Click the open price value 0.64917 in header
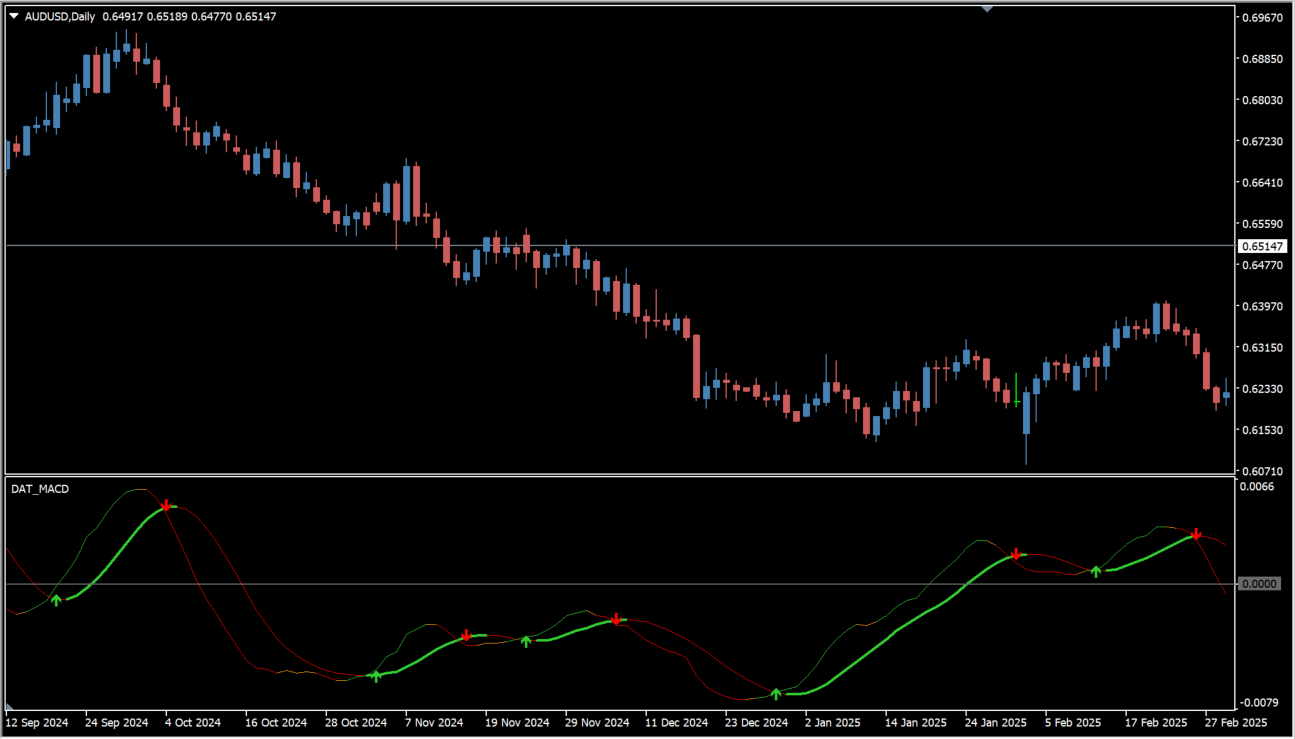Image resolution: width=1295 pixels, height=739 pixels. (124, 16)
